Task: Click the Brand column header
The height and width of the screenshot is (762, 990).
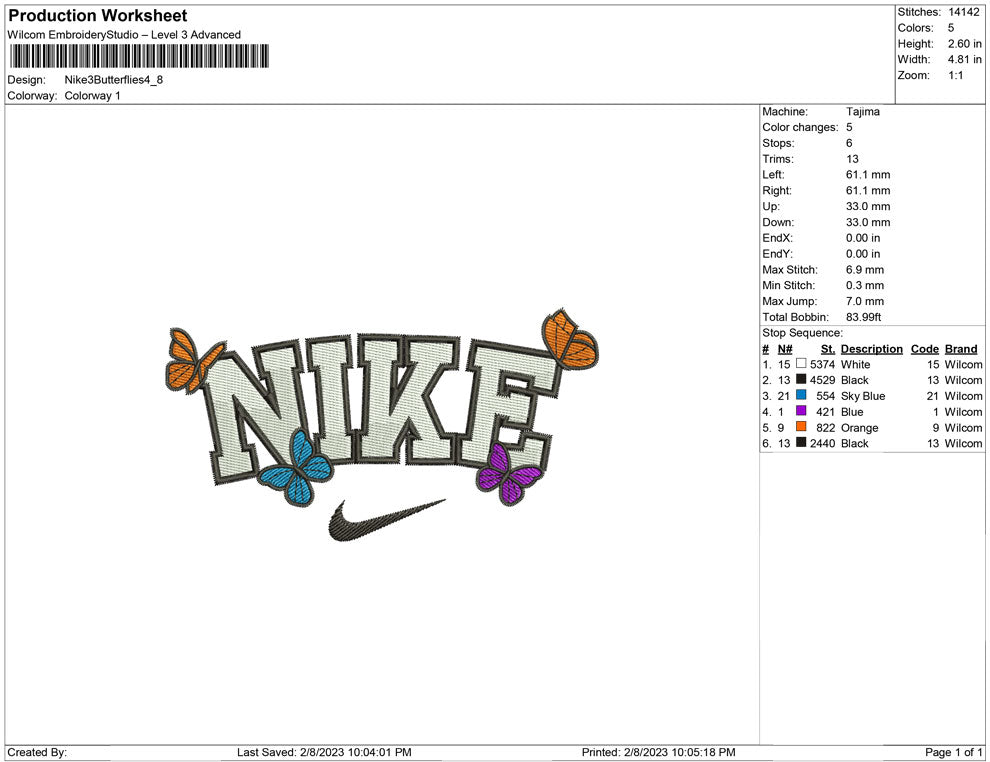Action: click(961, 349)
